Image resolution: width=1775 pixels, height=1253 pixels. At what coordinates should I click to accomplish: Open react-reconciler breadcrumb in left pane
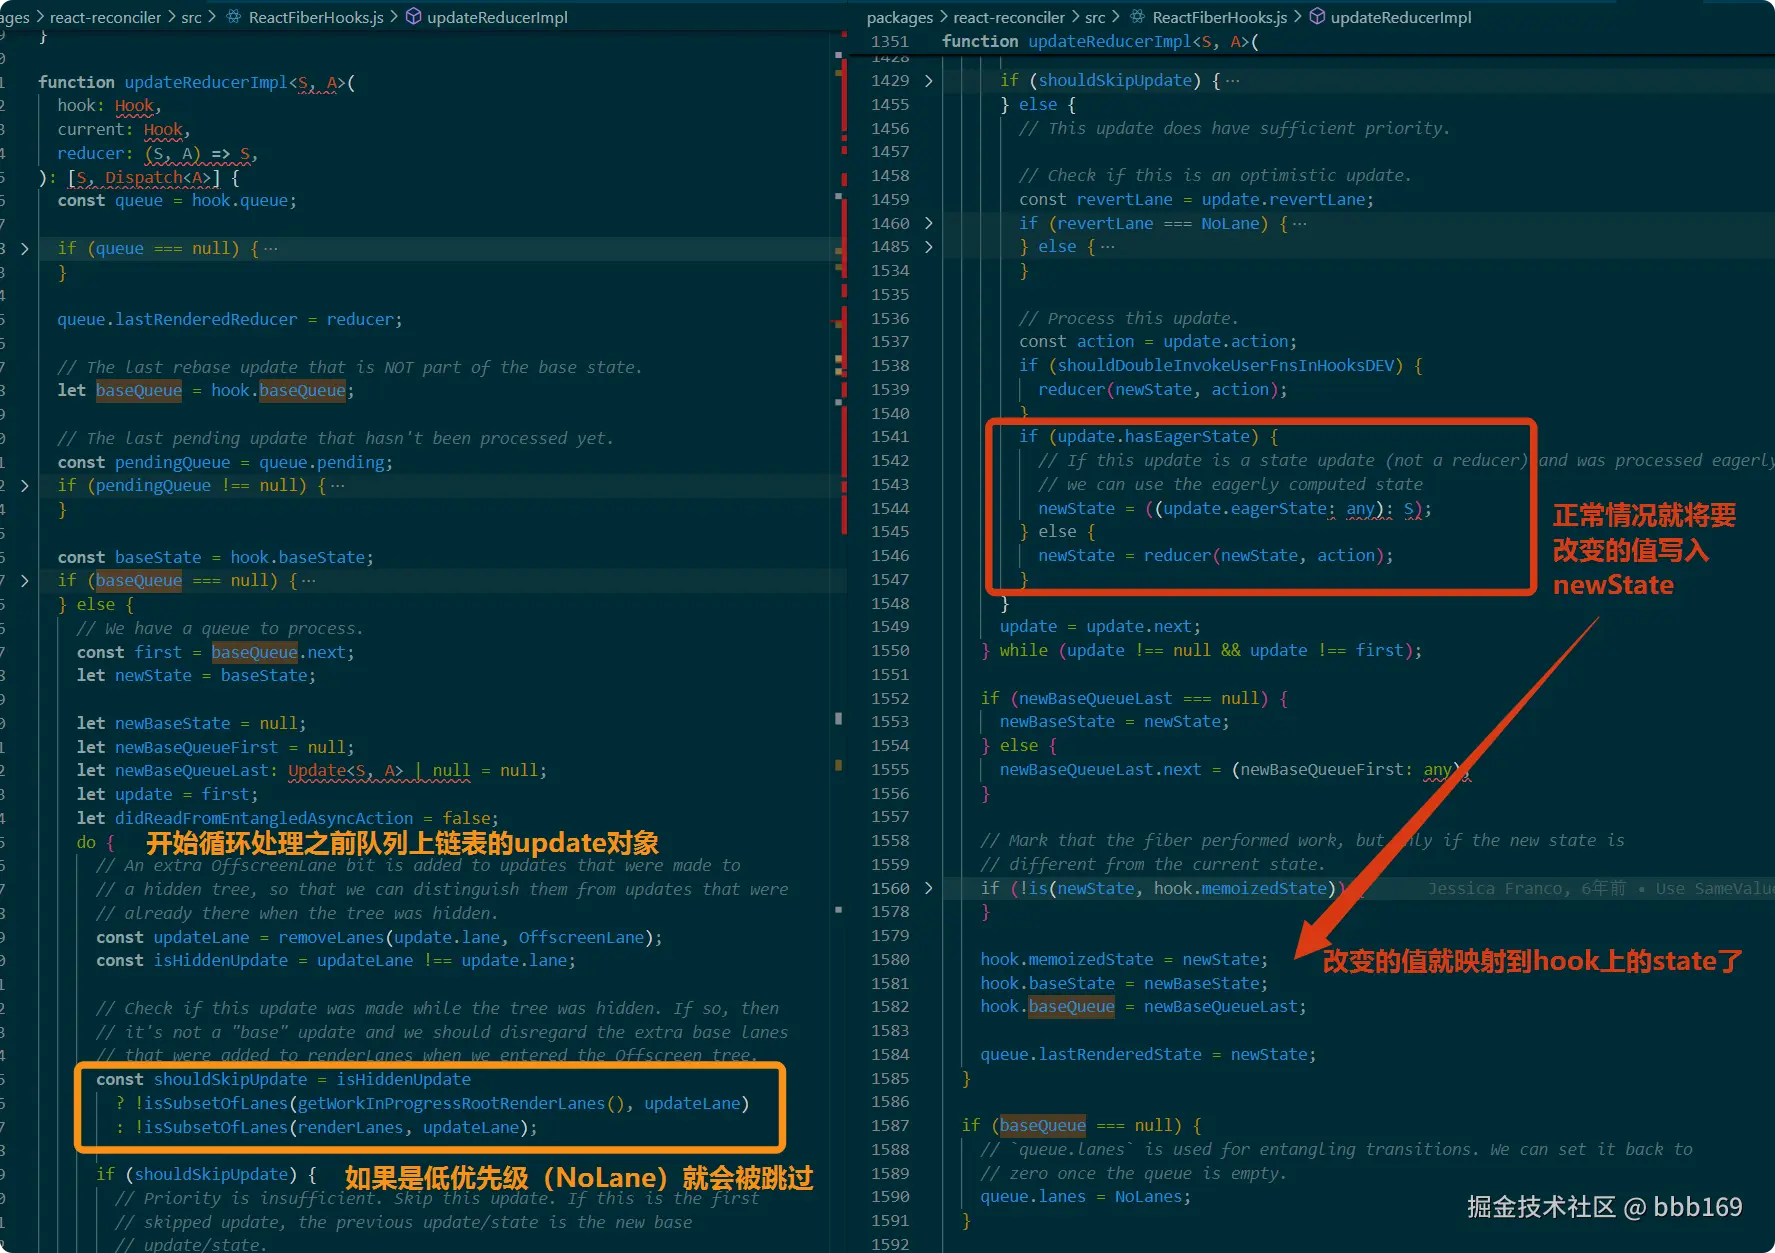[105, 17]
